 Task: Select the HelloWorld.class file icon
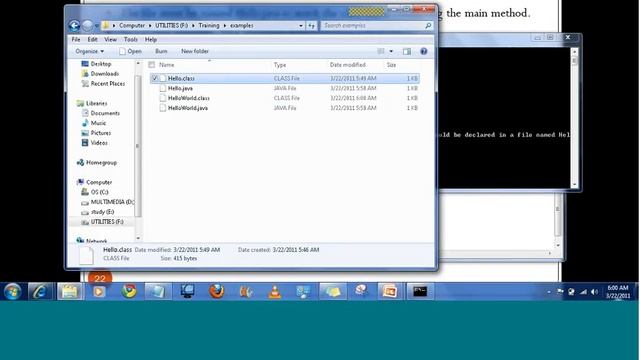point(162,98)
